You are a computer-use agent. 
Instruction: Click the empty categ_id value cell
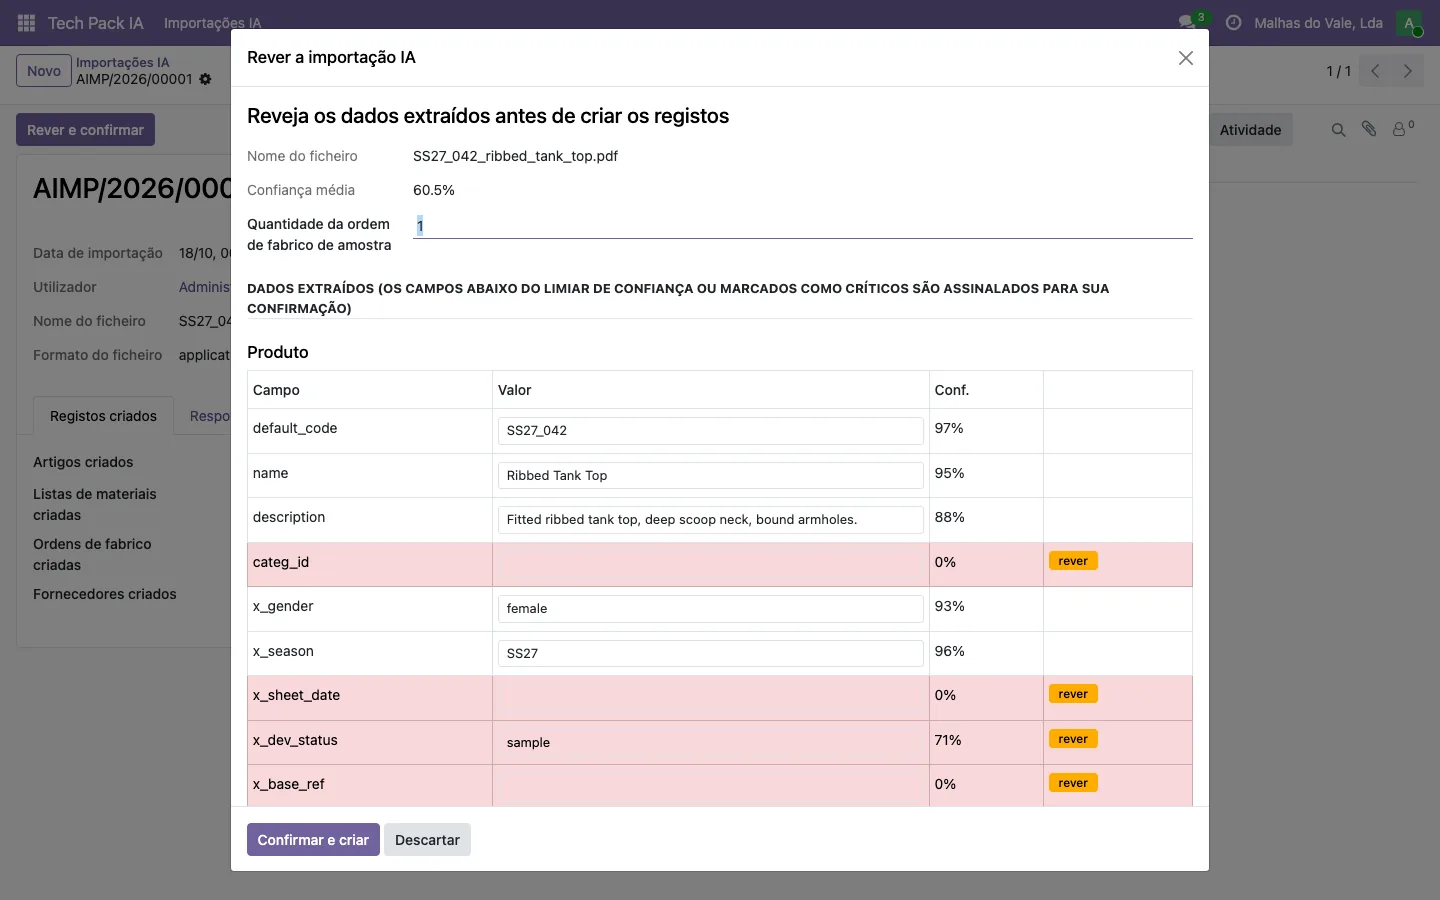click(x=710, y=564)
